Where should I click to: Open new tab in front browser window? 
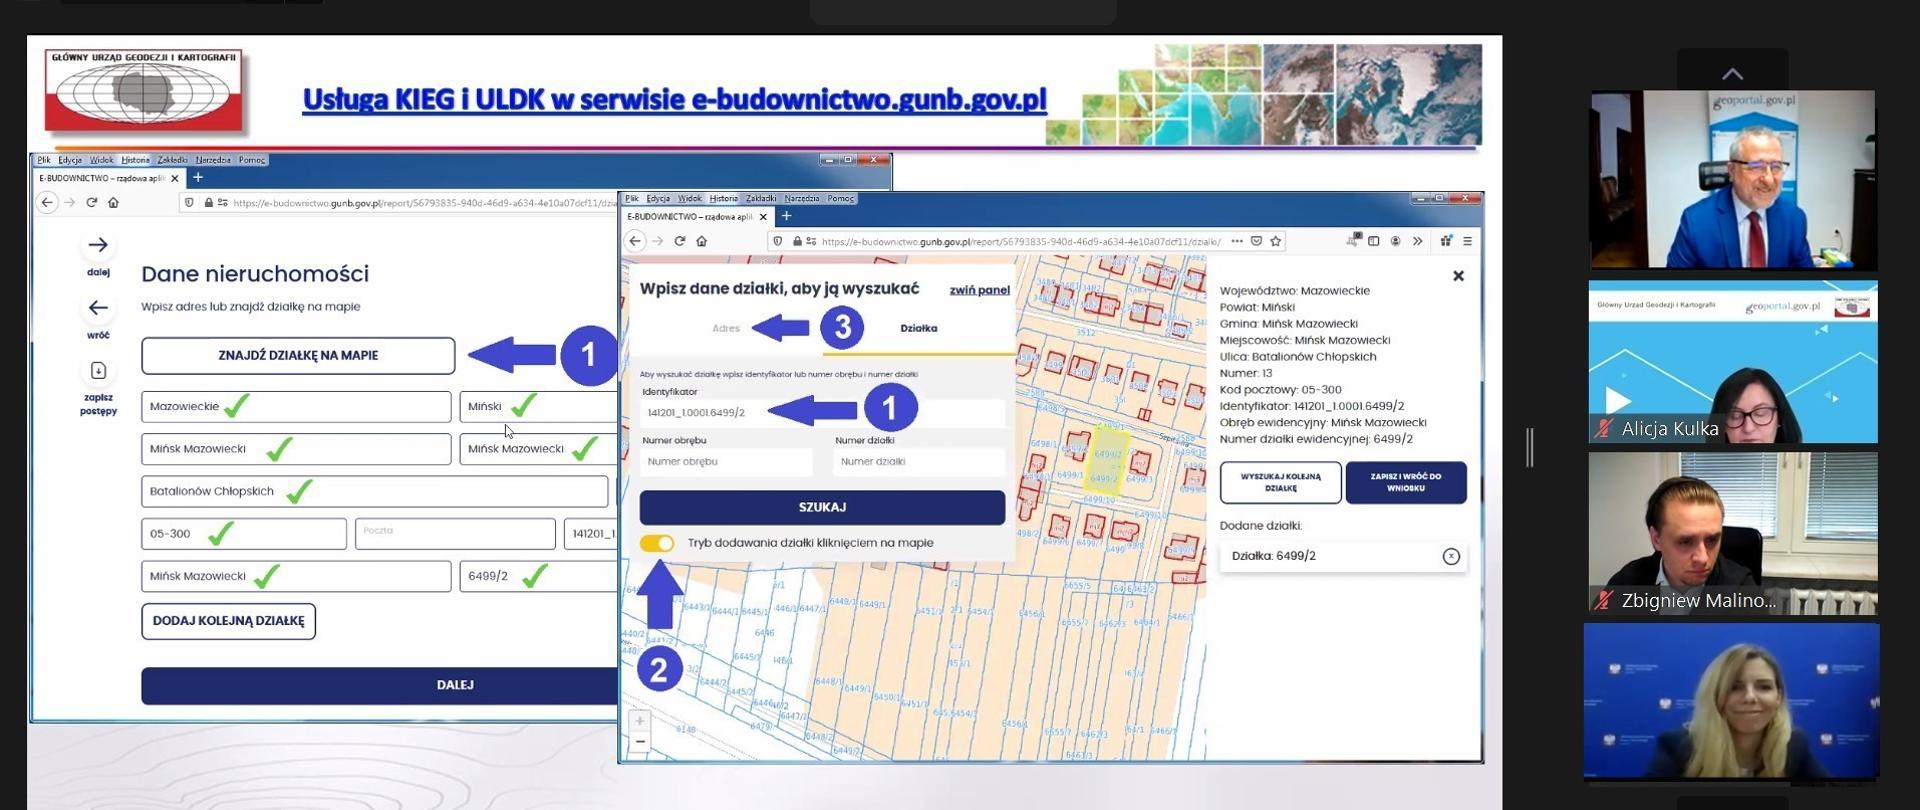pyautogui.click(x=786, y=216)
